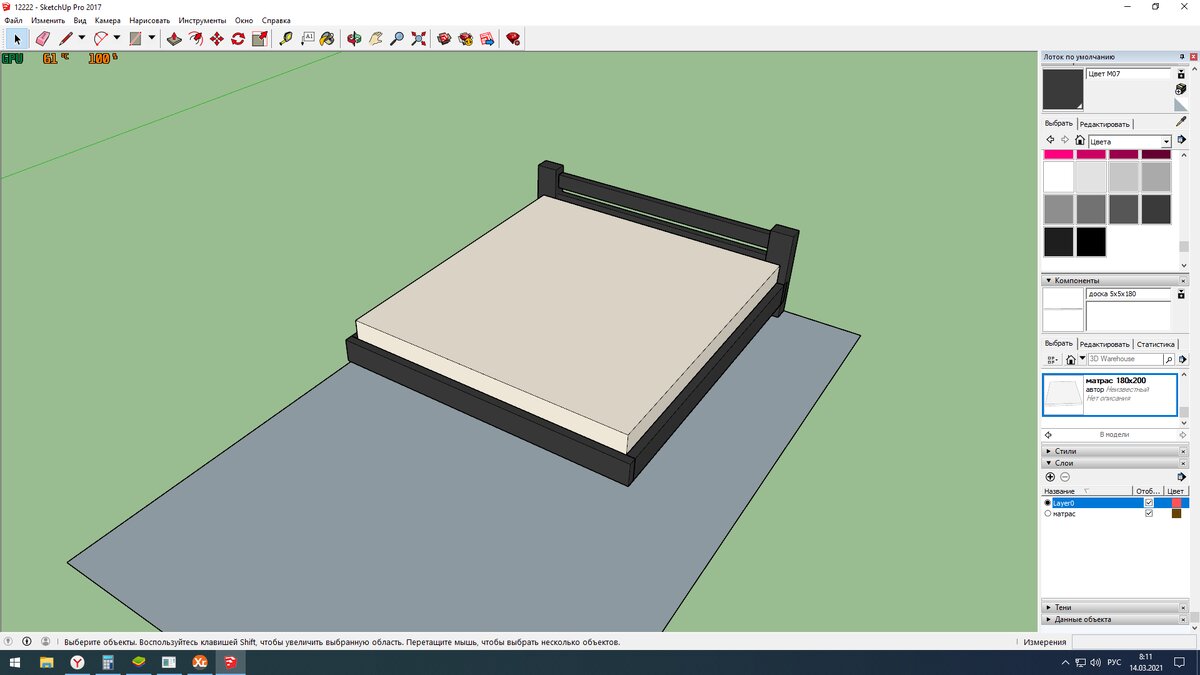
Task: Select the pure black color swatch
Action: click(x=1091, y=242)
